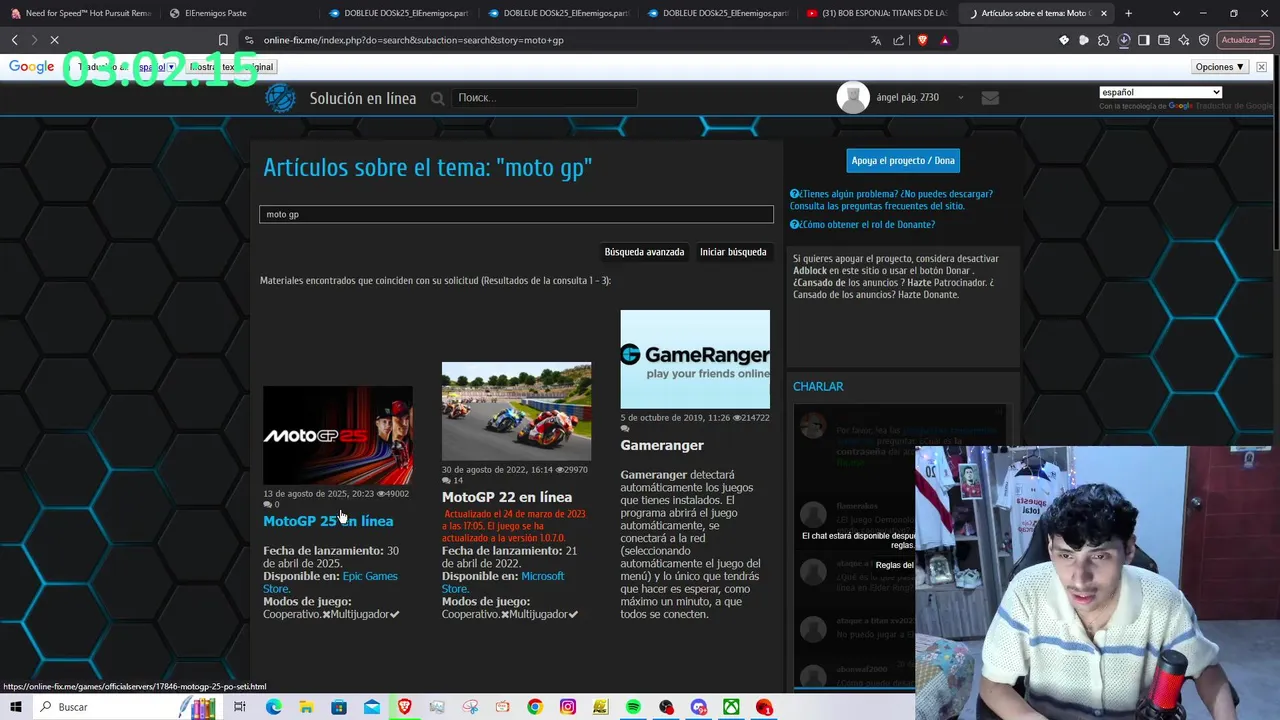Open Microsoft Store link under MotoGP 22

[x=503, y=582]
